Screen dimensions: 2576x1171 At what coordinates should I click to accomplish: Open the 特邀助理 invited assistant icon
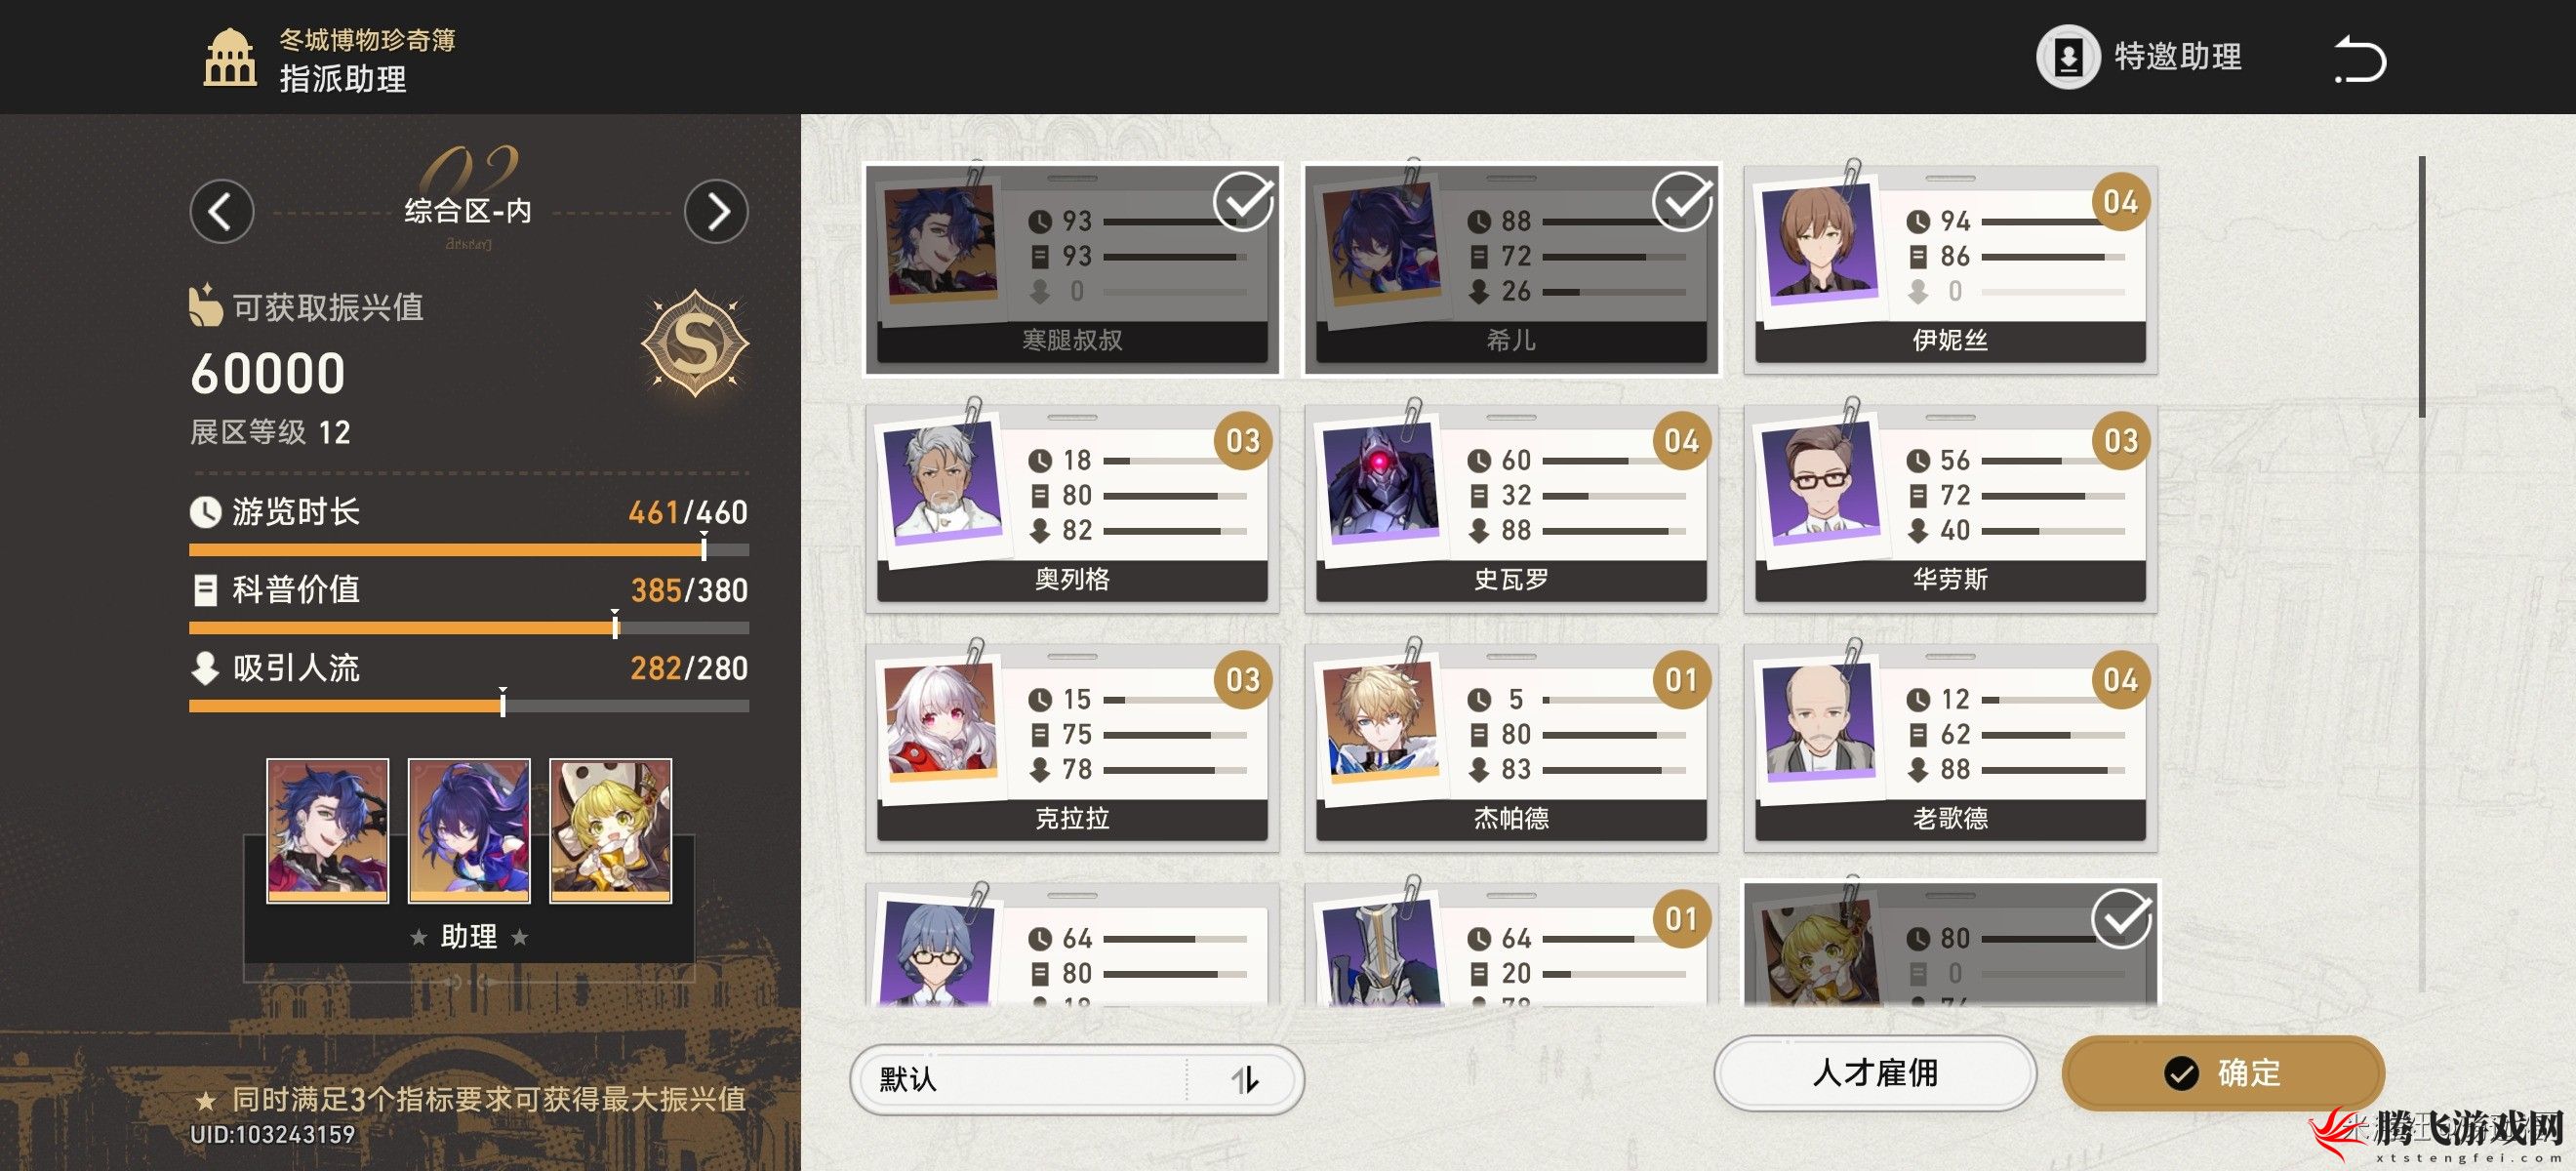2068,57
